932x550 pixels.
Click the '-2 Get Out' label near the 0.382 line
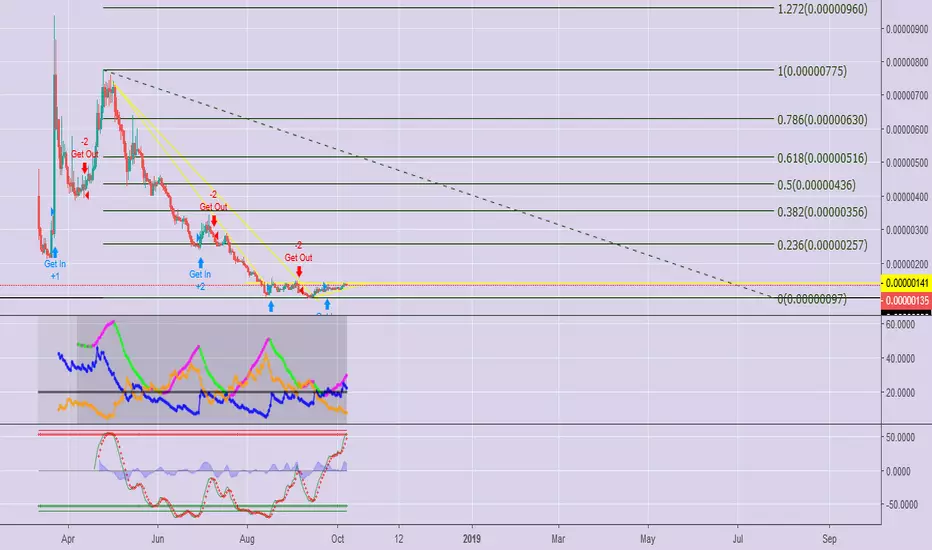pos(213,201)
